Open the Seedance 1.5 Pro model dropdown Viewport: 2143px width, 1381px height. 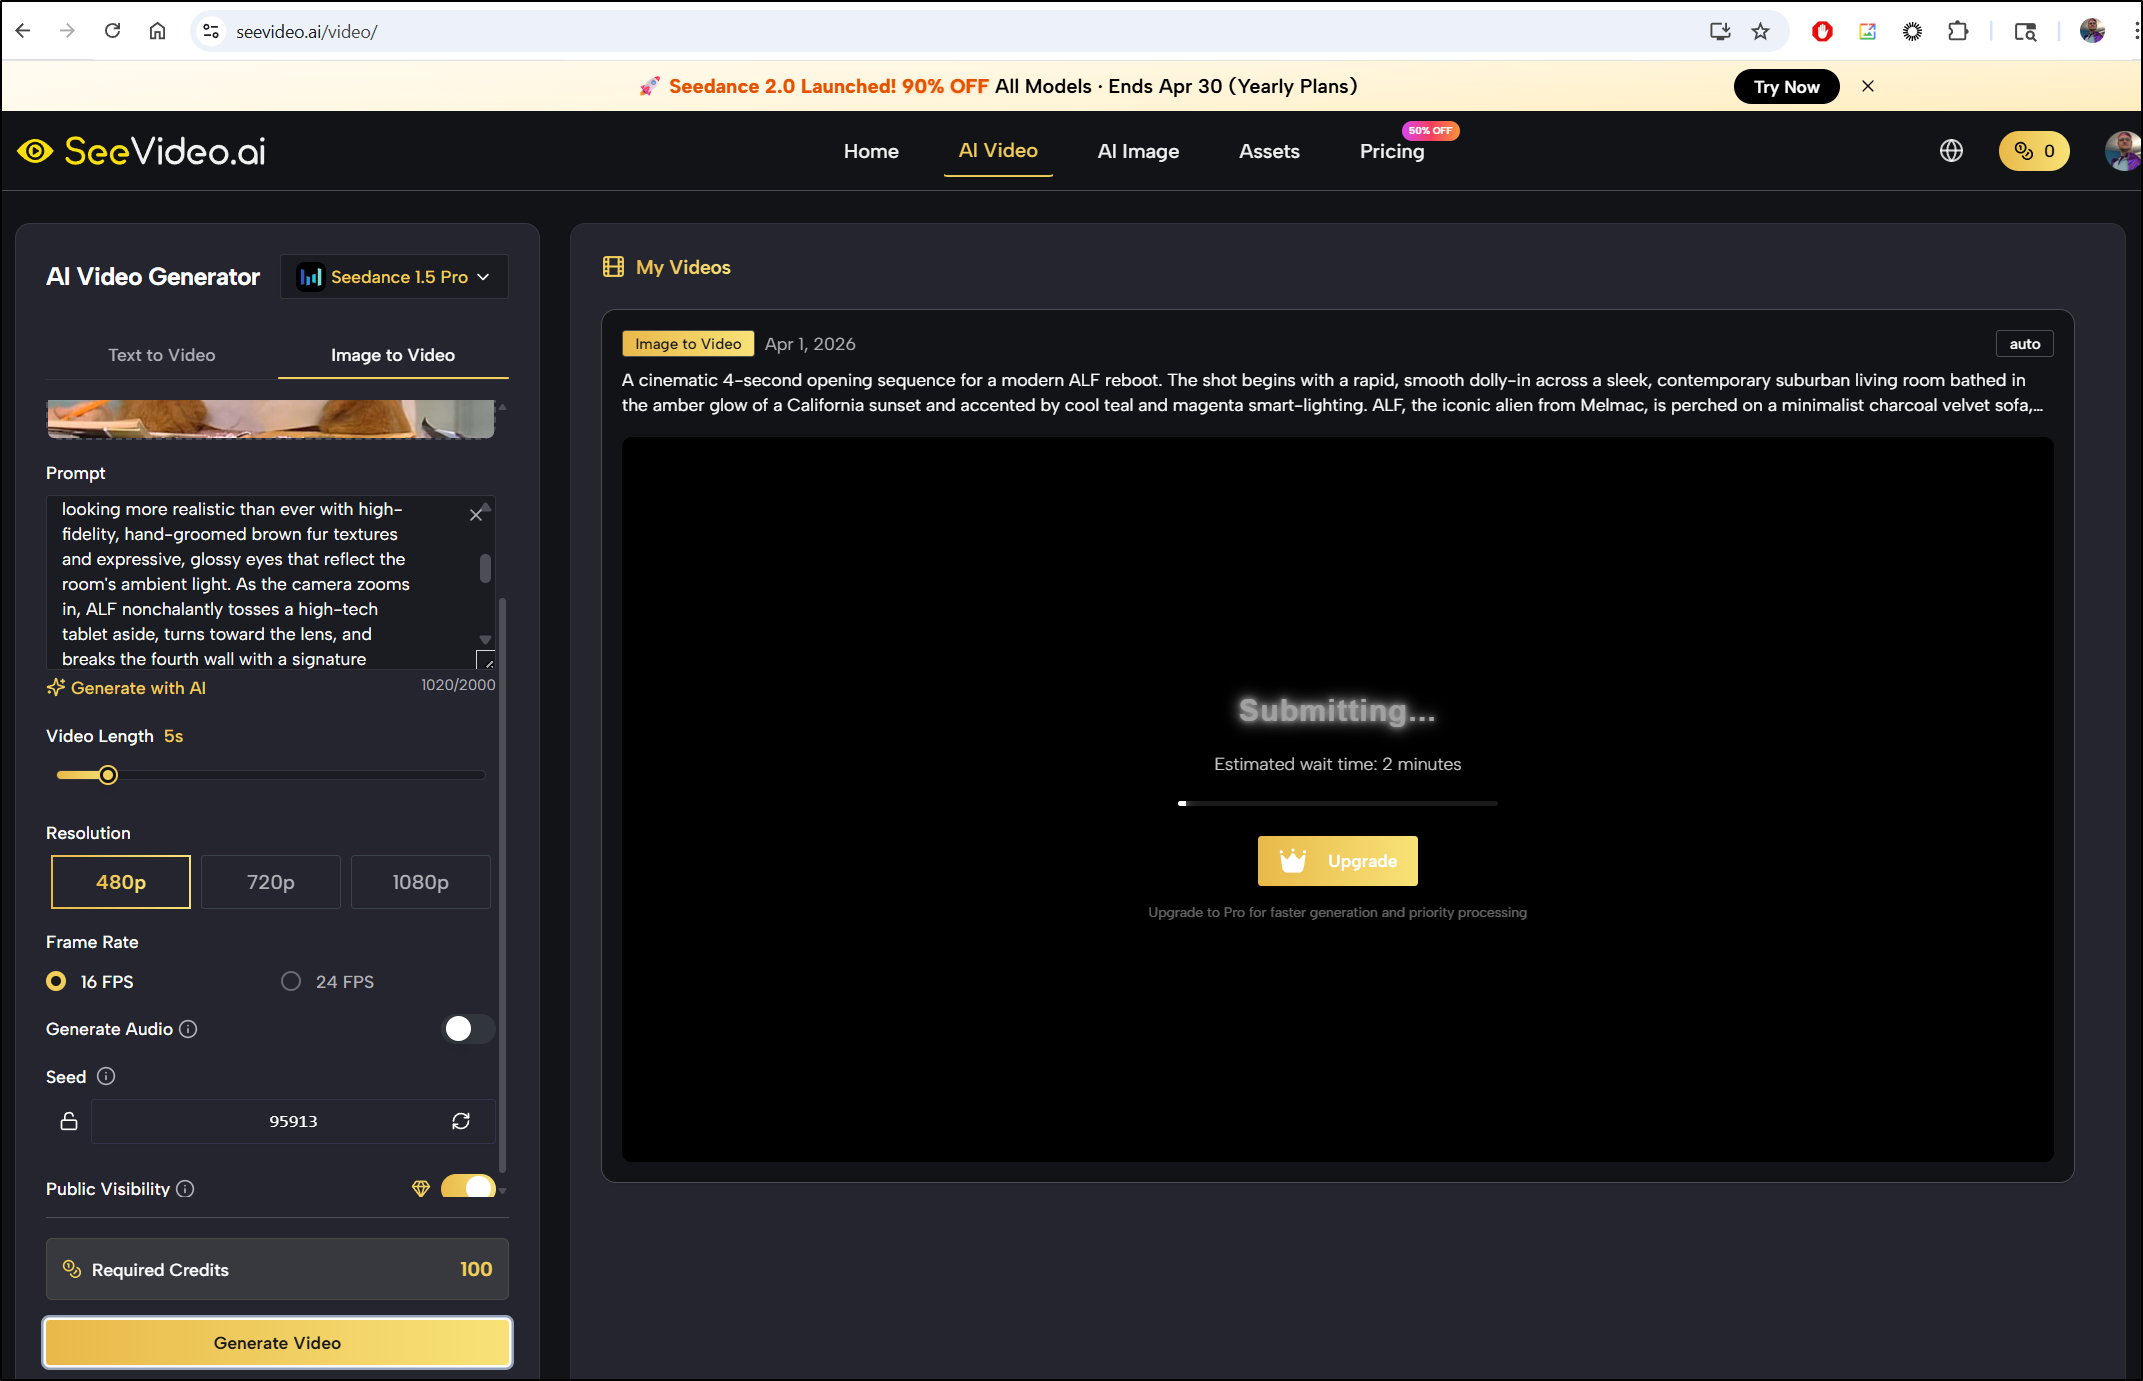click(x=395, y=277)
